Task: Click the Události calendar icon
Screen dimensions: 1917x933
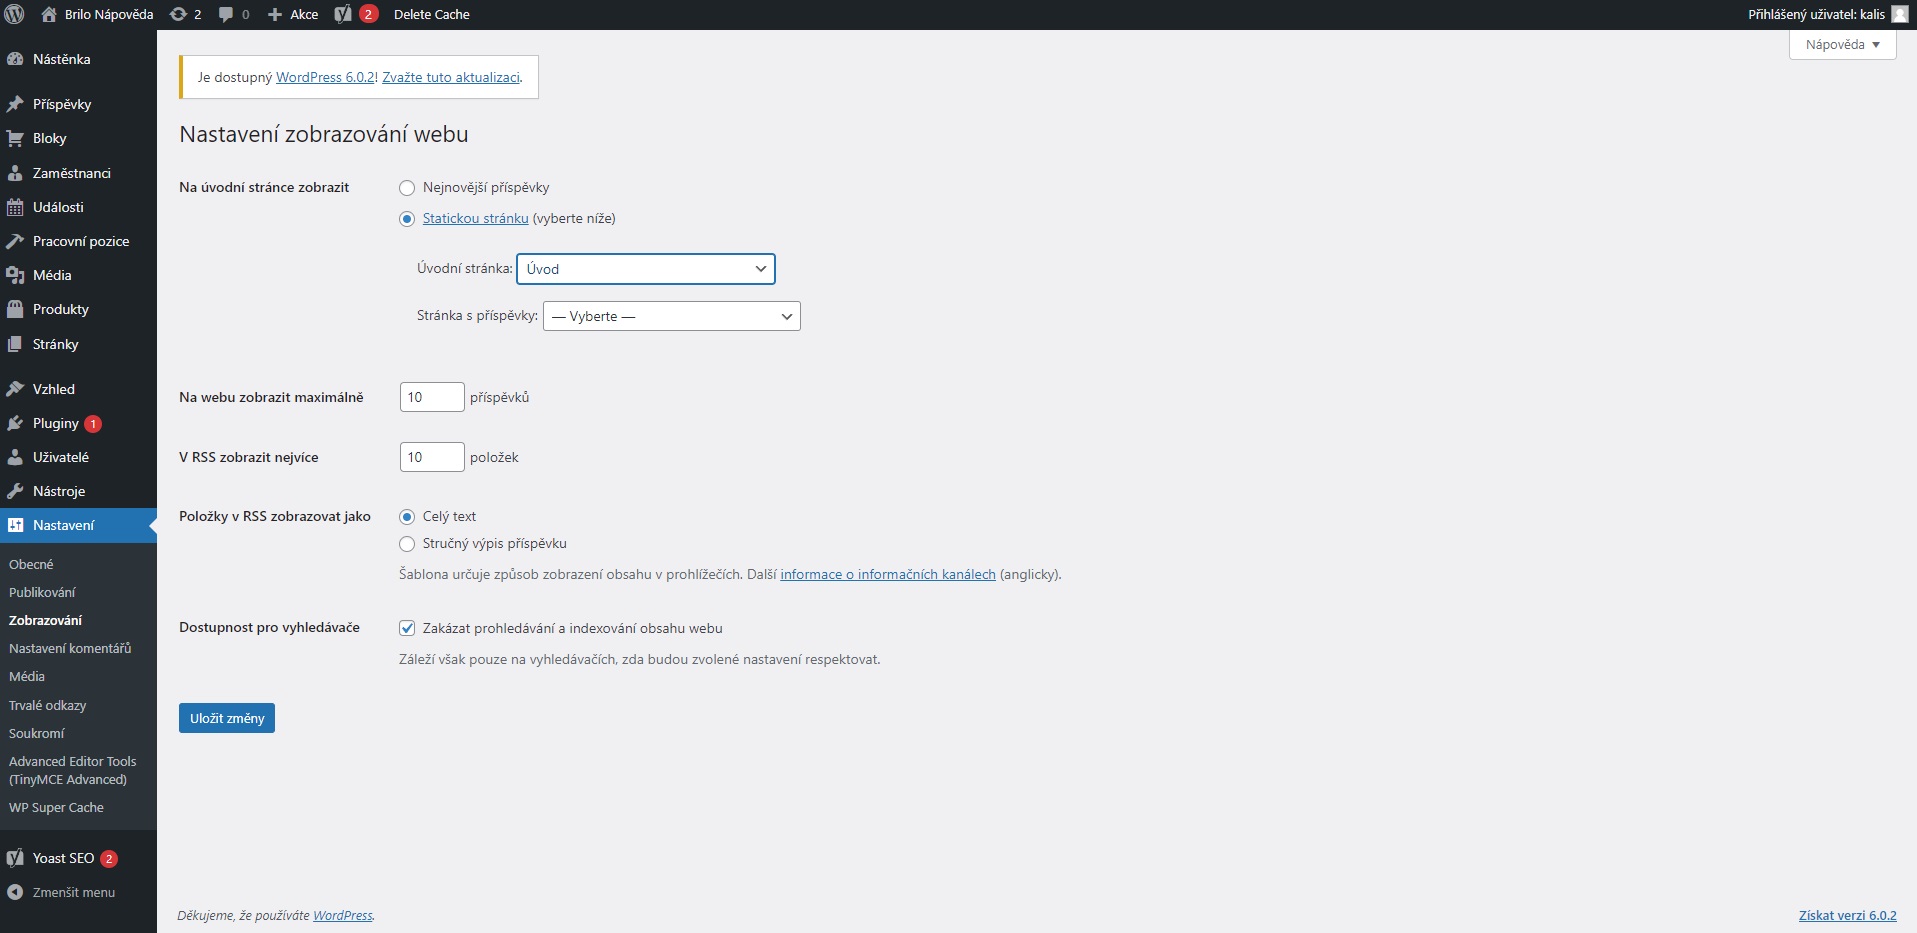Action: 15,207
